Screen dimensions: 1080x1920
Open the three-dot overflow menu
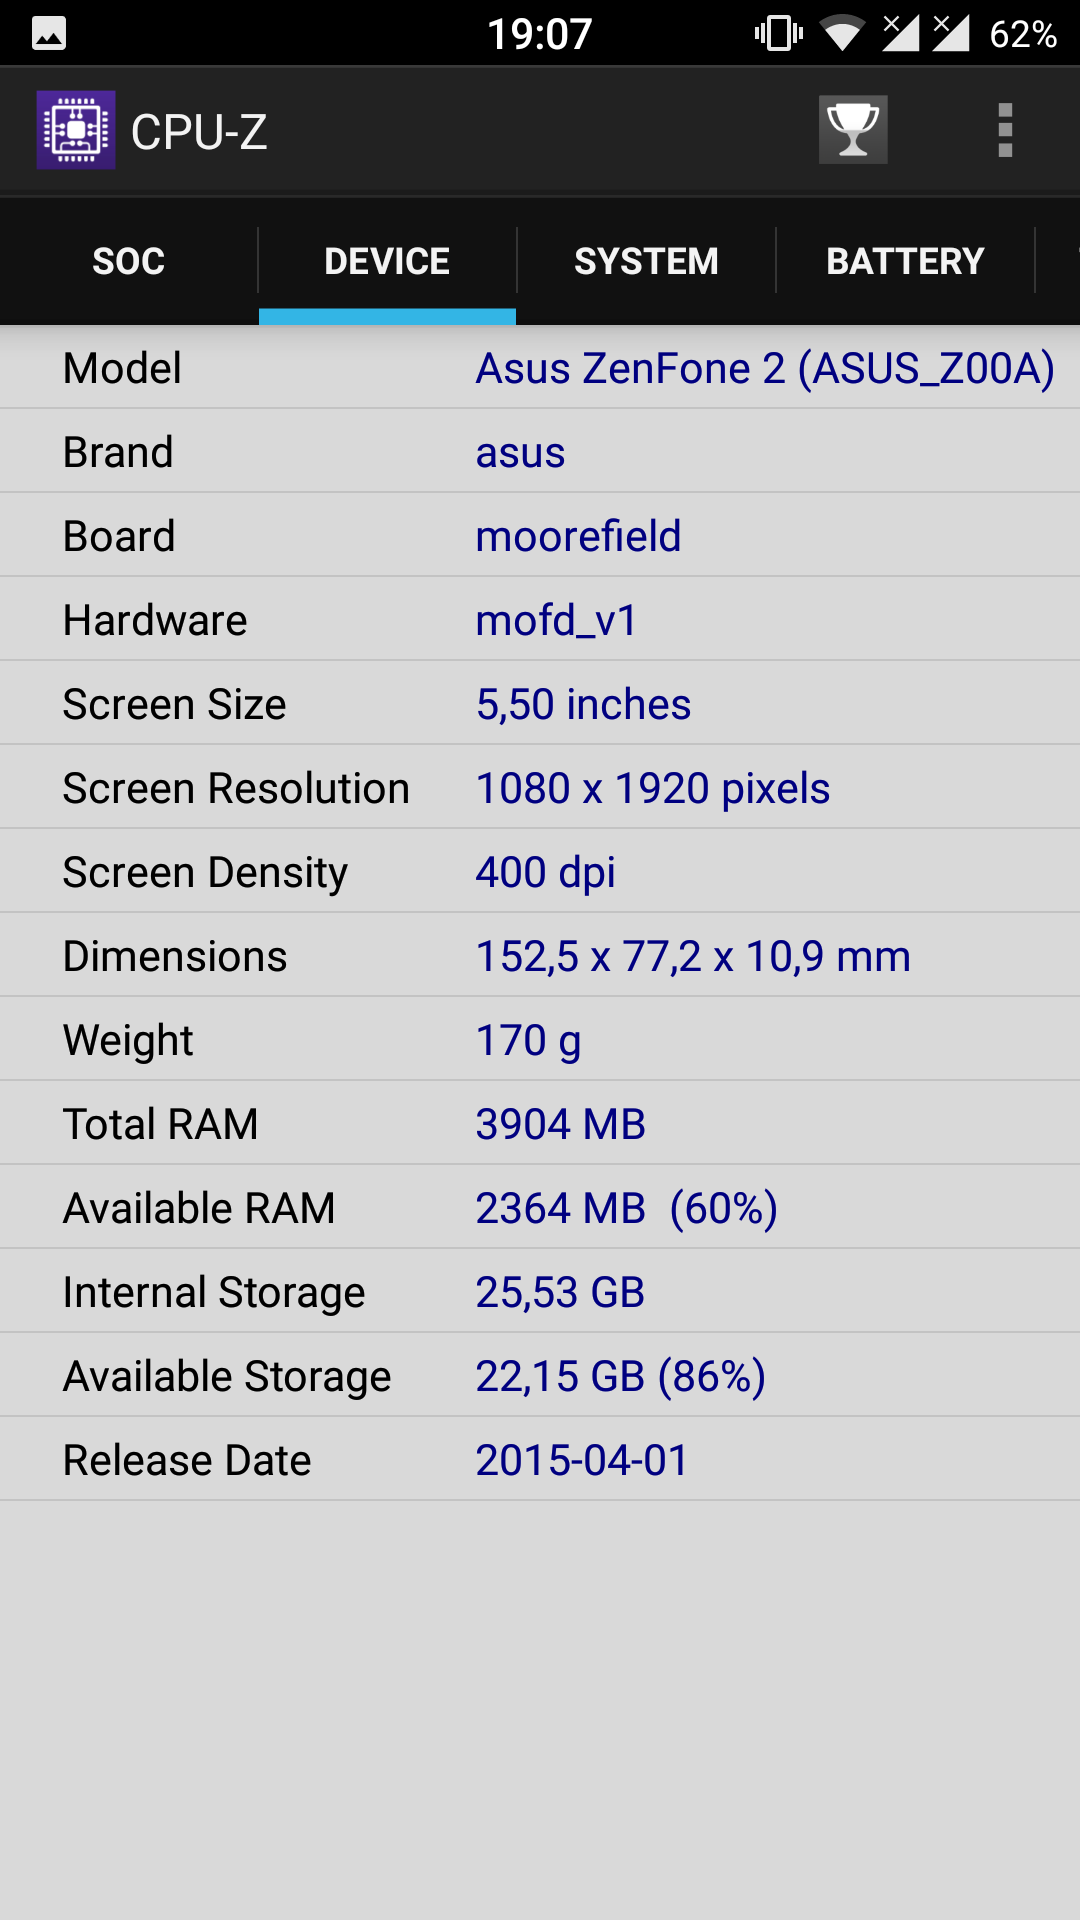1005,130
